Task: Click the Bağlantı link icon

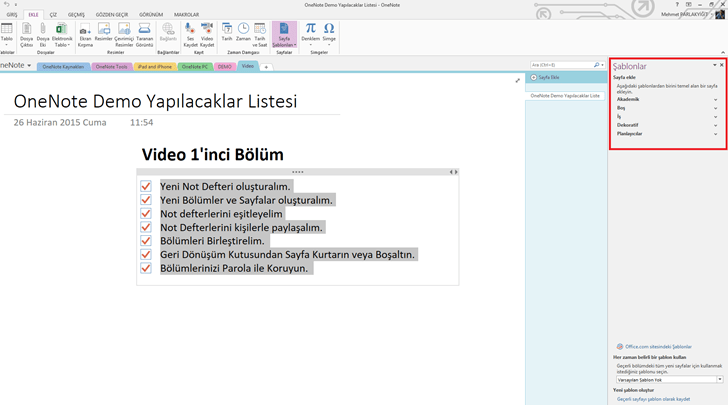Action: tap(168, 33)
